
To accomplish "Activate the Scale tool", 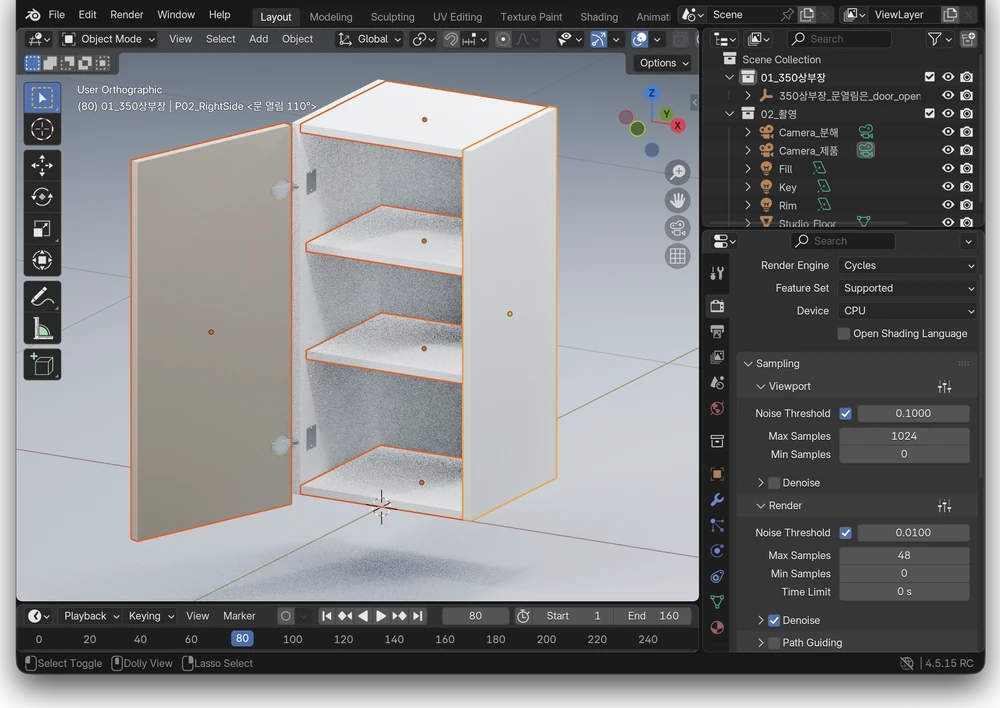I will point(42,229).
